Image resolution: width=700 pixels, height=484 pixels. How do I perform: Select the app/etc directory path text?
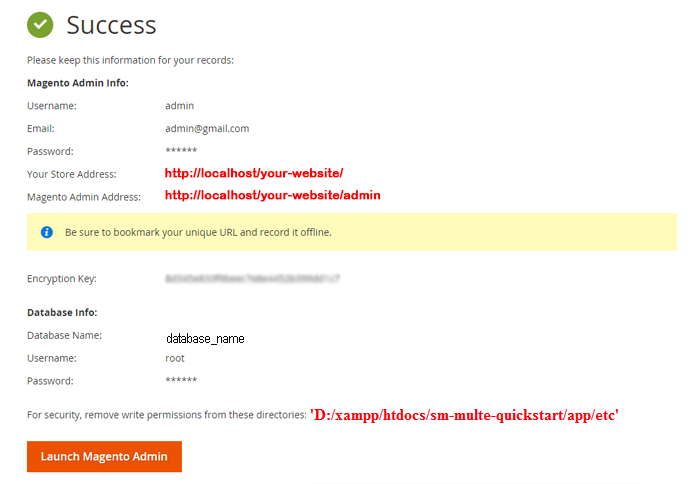click(464, 414)
